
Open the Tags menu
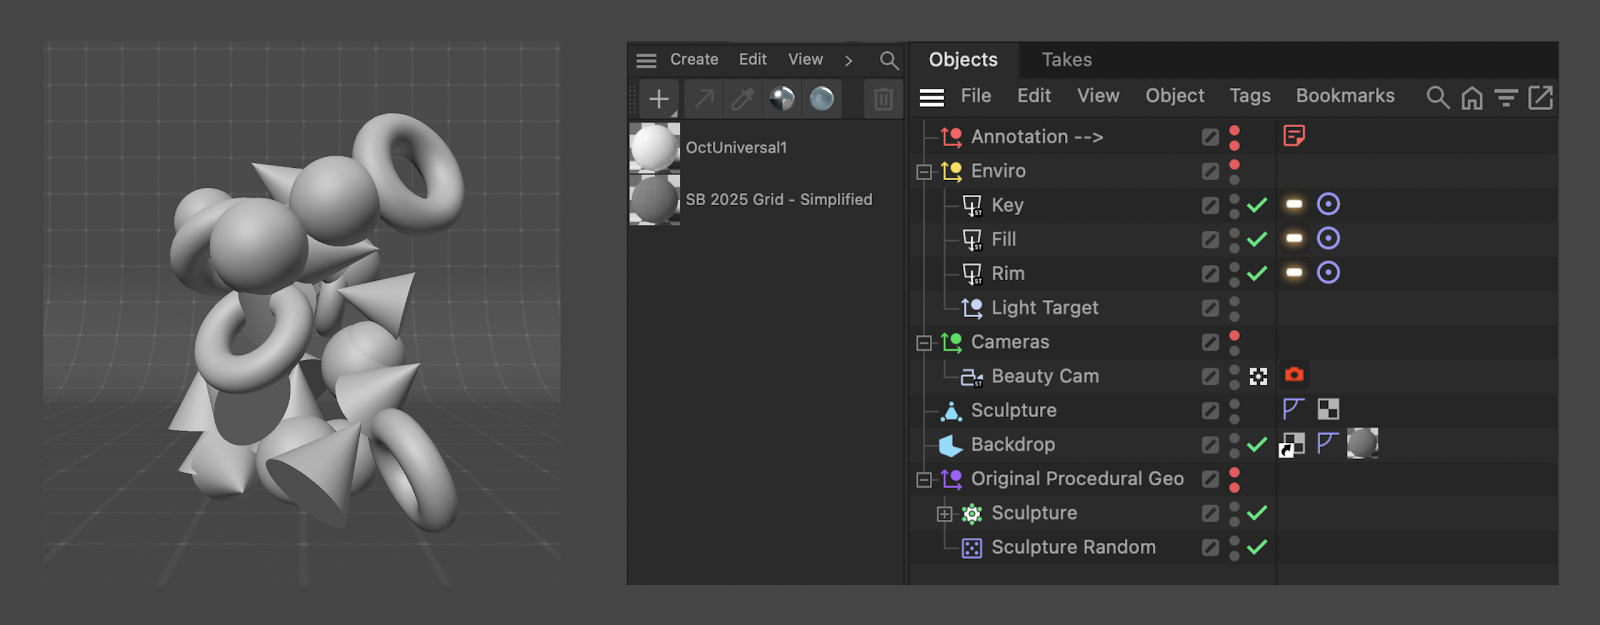tap(1249, 96)
